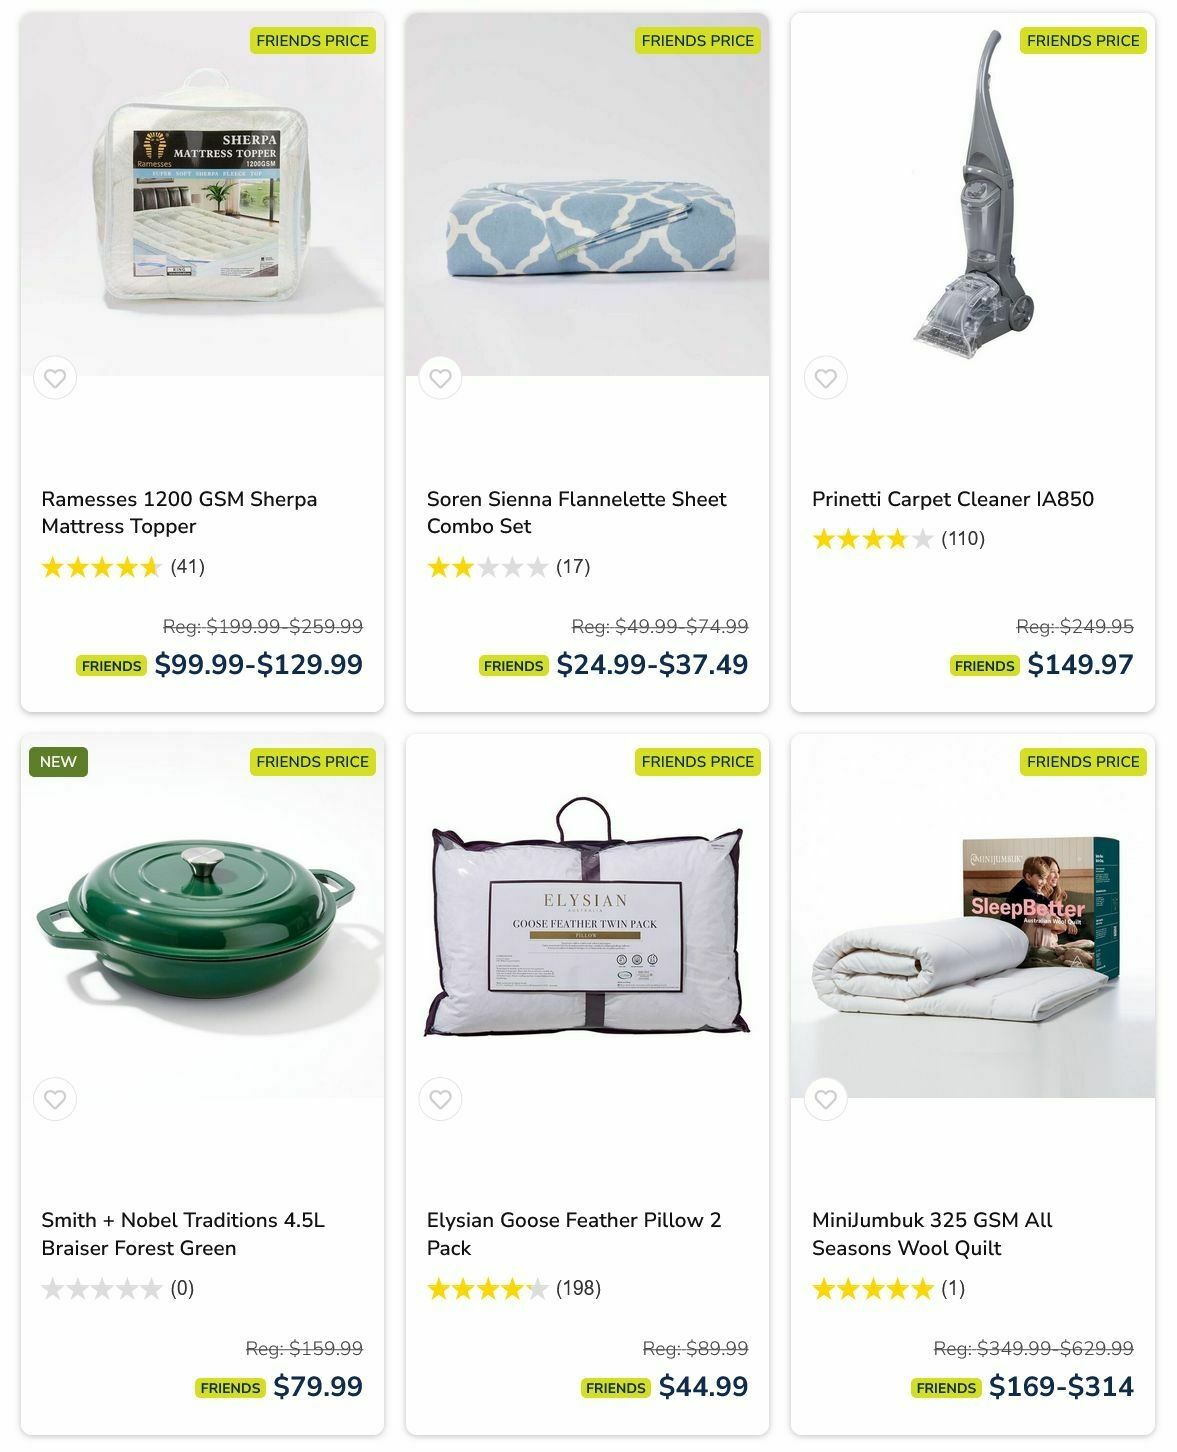Open Smith + Nobel Traditions 4.5L Braiser link
The width and height of the screenshot is (1177, 1452).
pyautogui.click(x=183, y=1234)
